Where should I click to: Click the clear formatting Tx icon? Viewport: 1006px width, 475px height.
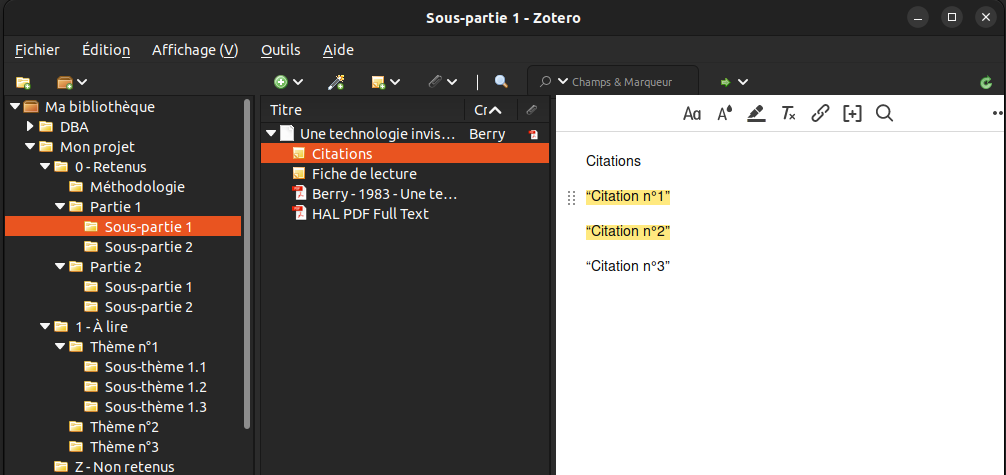789,114
